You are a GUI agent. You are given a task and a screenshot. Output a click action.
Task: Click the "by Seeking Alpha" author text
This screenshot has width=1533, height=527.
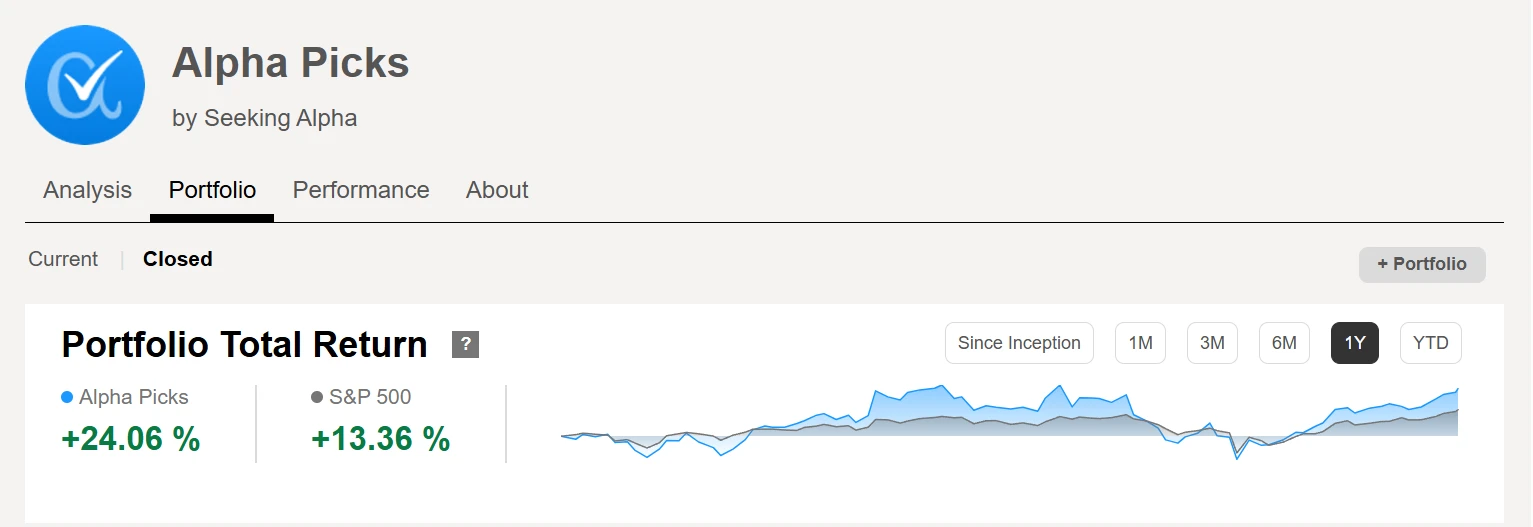[x=264, y=118]
